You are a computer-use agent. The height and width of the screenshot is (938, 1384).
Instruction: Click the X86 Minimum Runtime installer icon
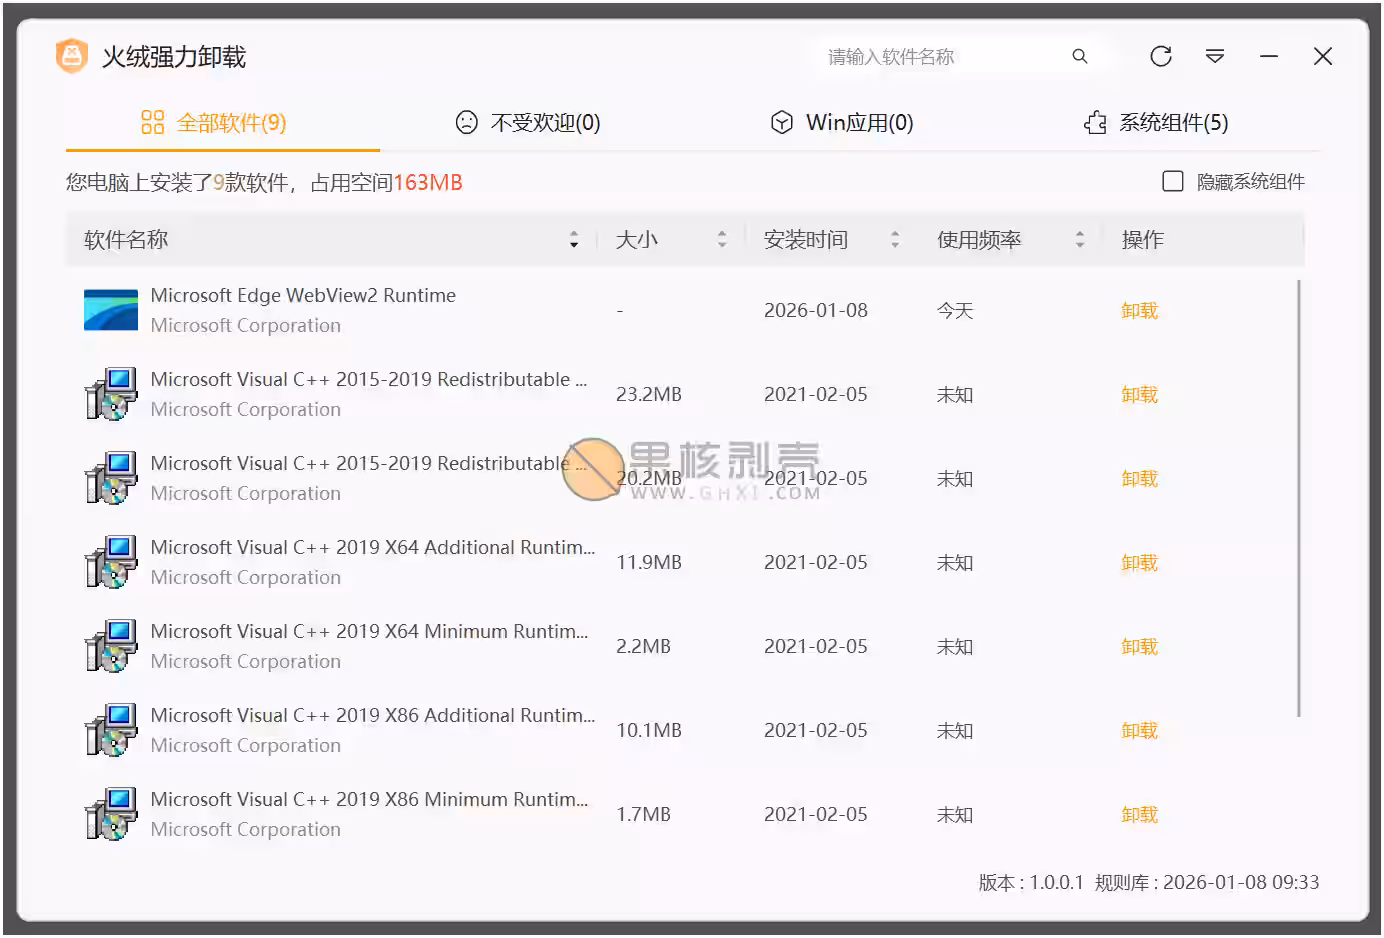coord(111,814)
